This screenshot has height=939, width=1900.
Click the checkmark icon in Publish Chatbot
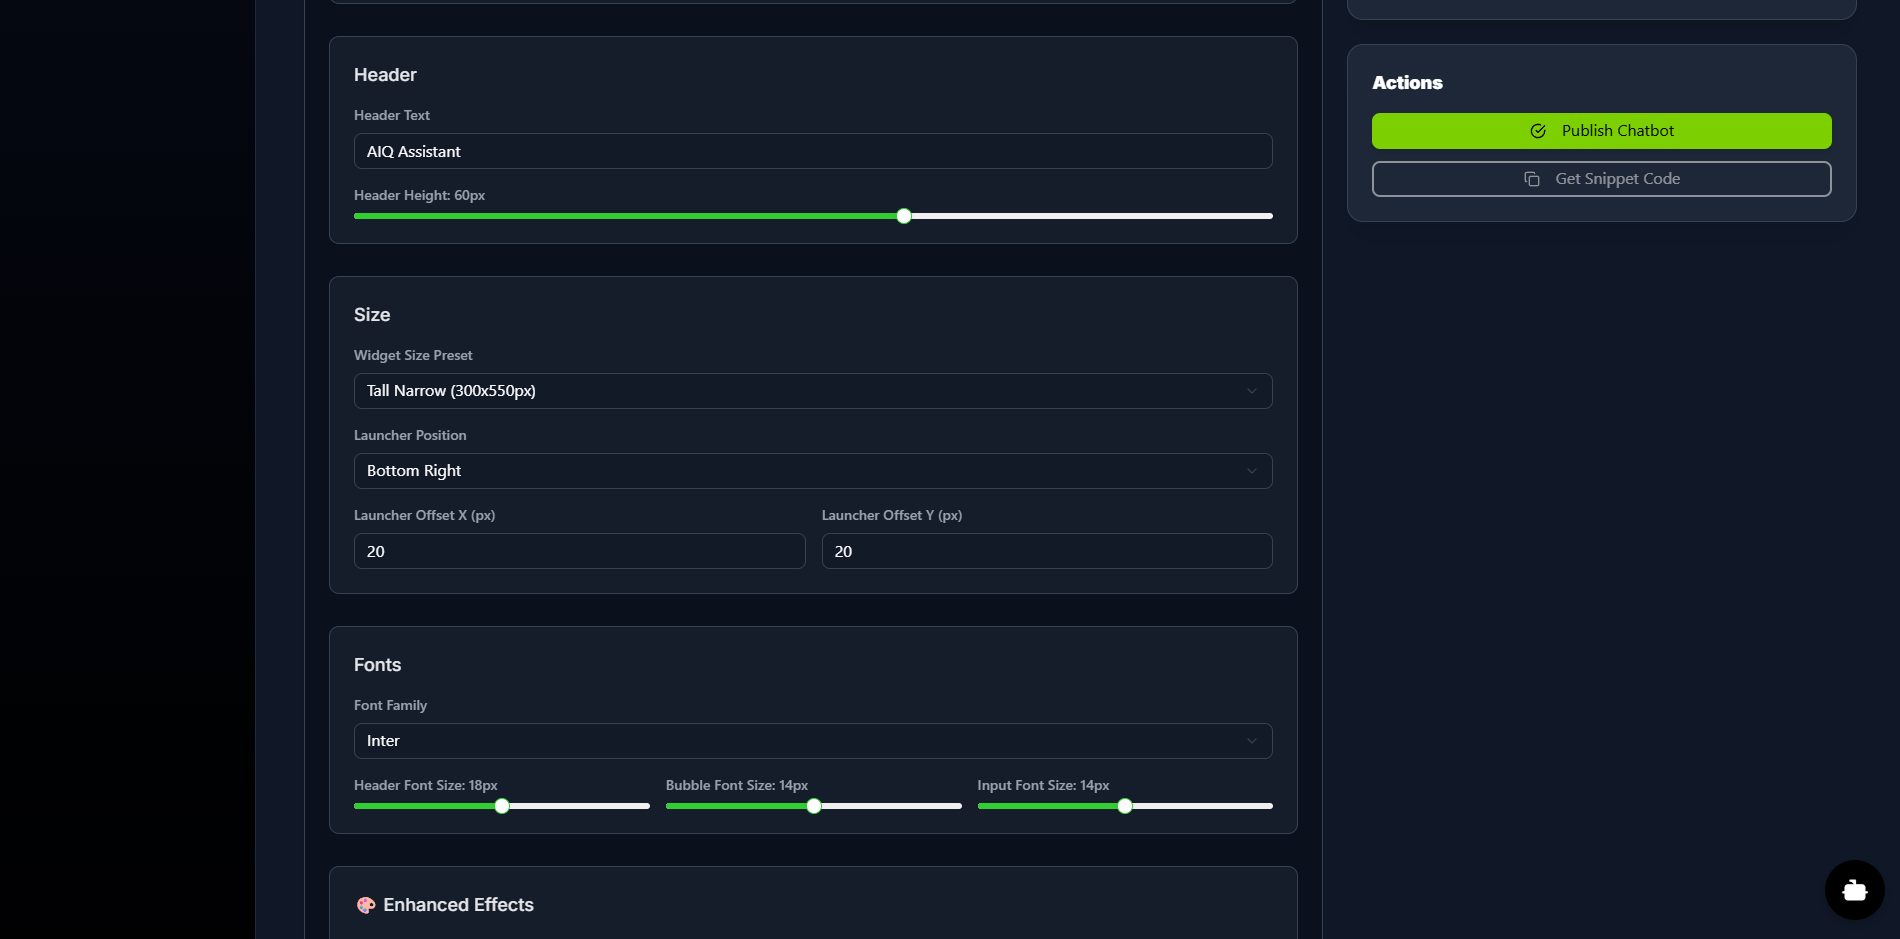(x=1538, y=131)
